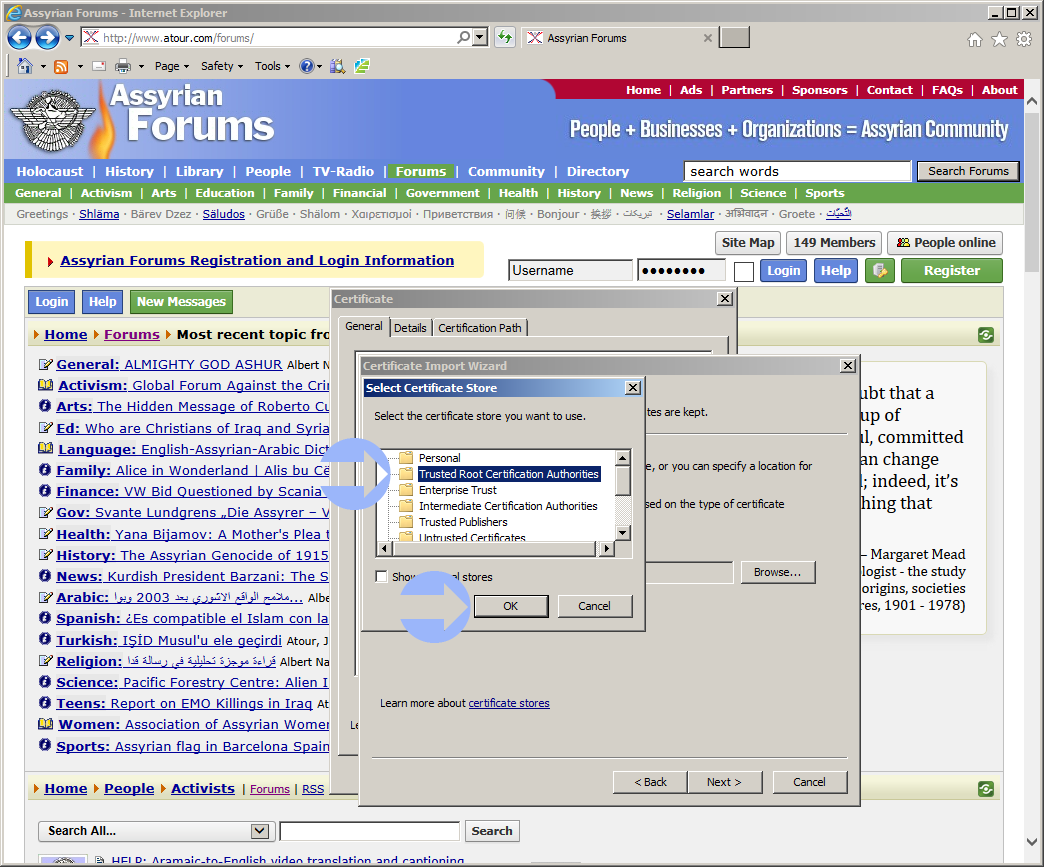The image size is (1044, 867).
Task: Click the Register button
Action: click(951, 270)
